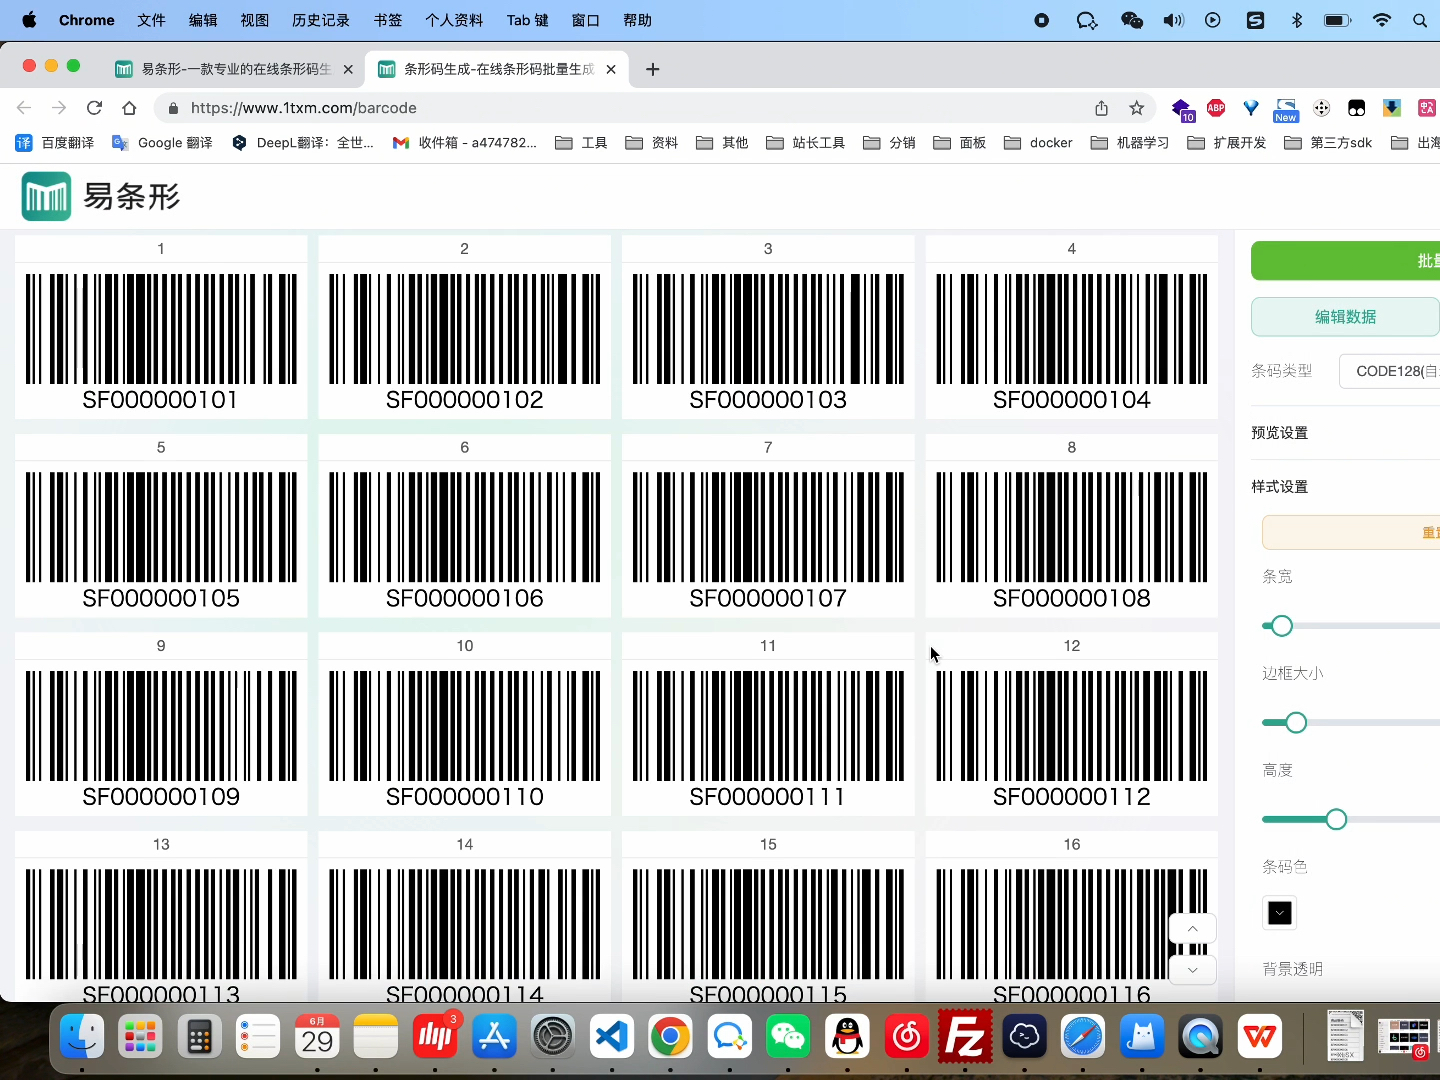
Task: Open the 条码色 black color swatch
Action: [x=1279, y=913]
